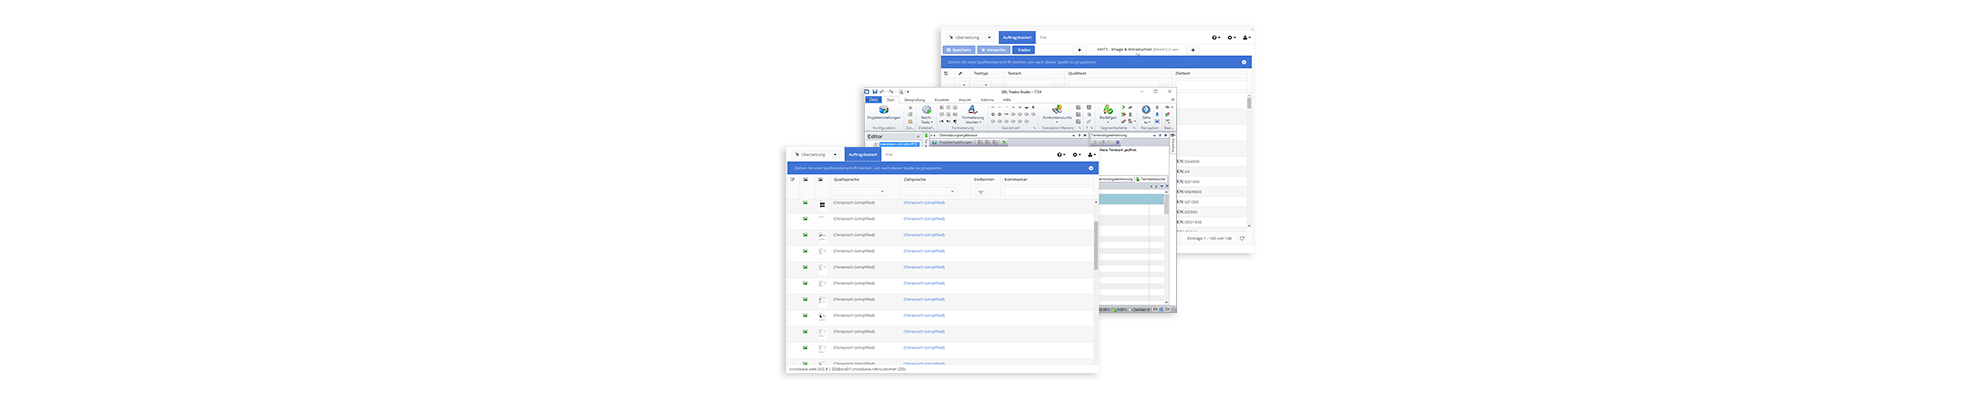This screenshot has width=1980, height=400.
Task: Click Projekteinstellungen button in Trados editor toolbar
Action: 953,142
